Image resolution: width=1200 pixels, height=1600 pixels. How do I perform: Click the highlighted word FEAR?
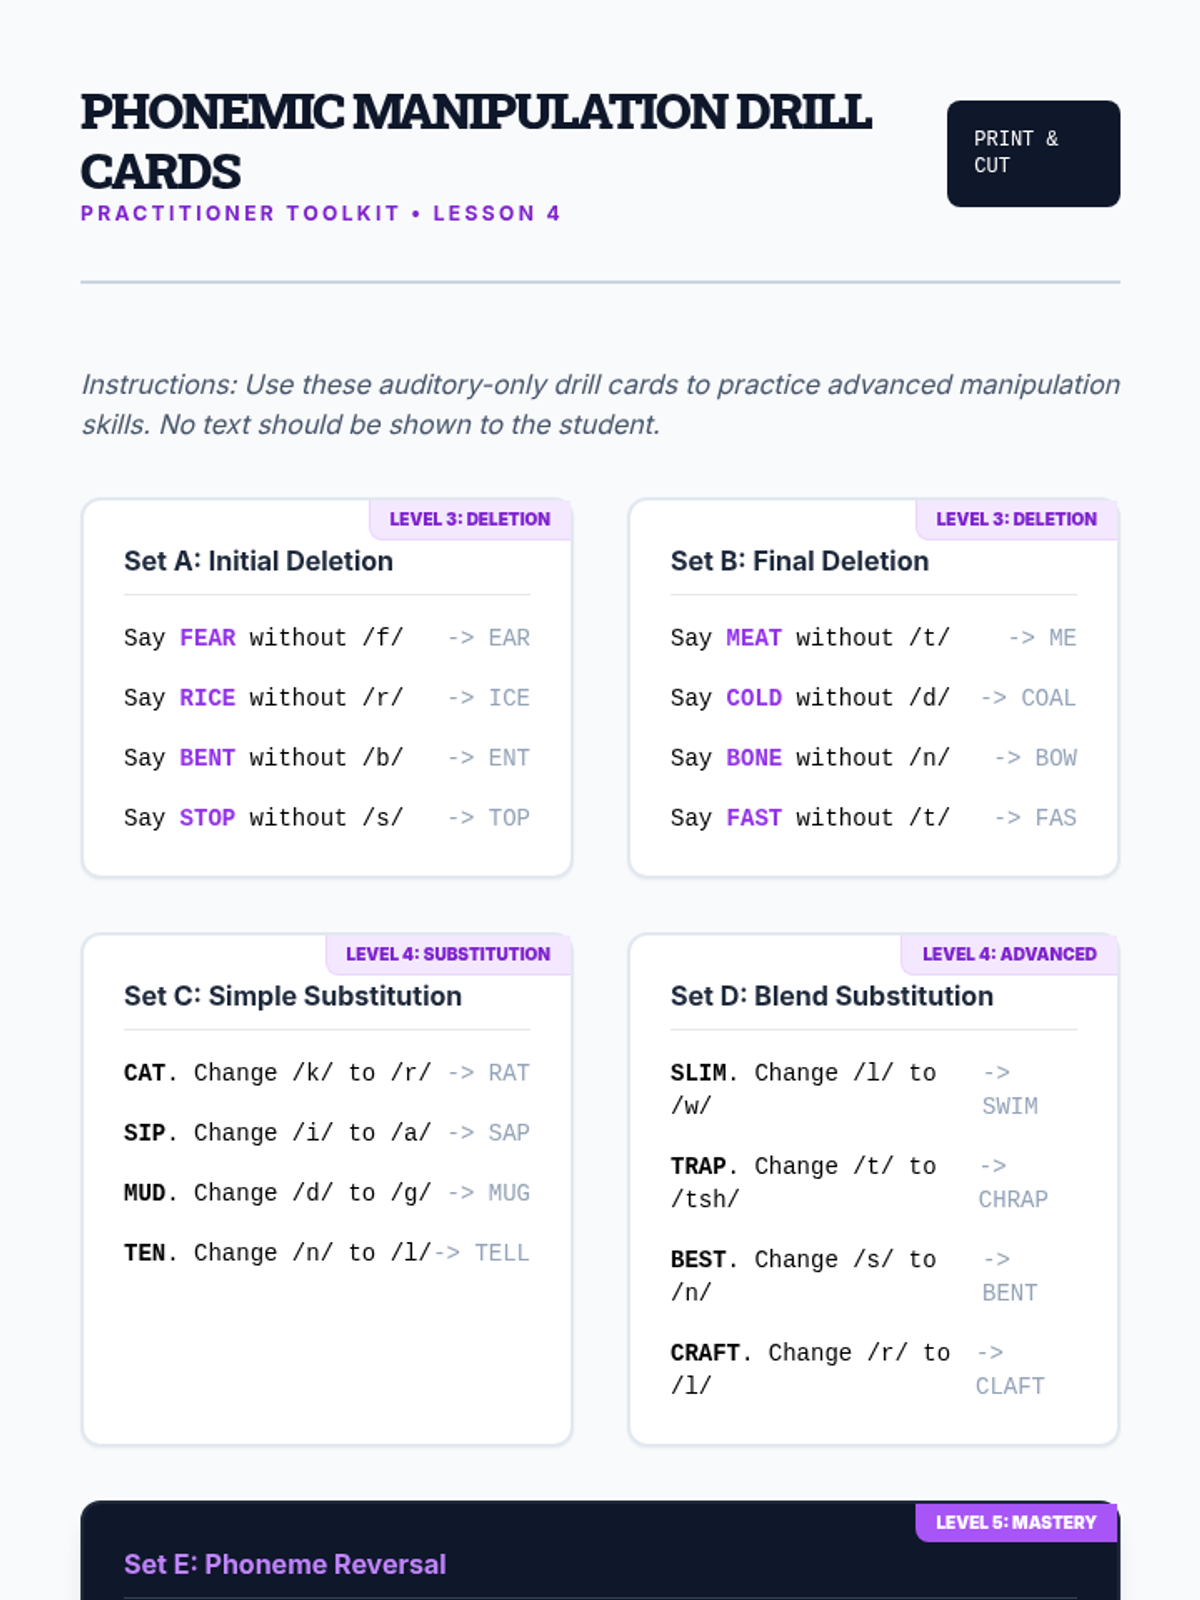coord(207,638)
